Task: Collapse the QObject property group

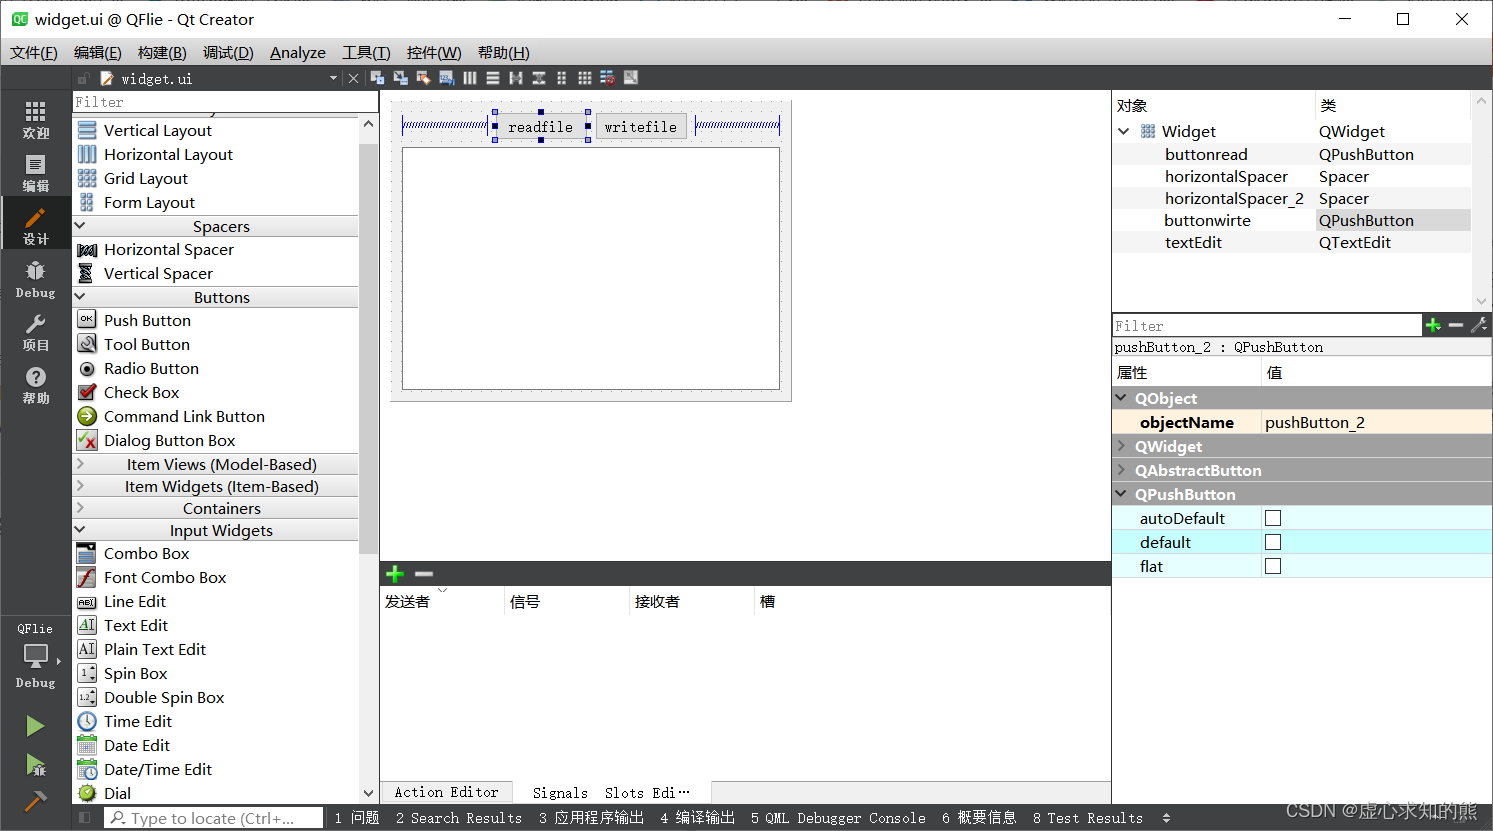Action: 1121,398
